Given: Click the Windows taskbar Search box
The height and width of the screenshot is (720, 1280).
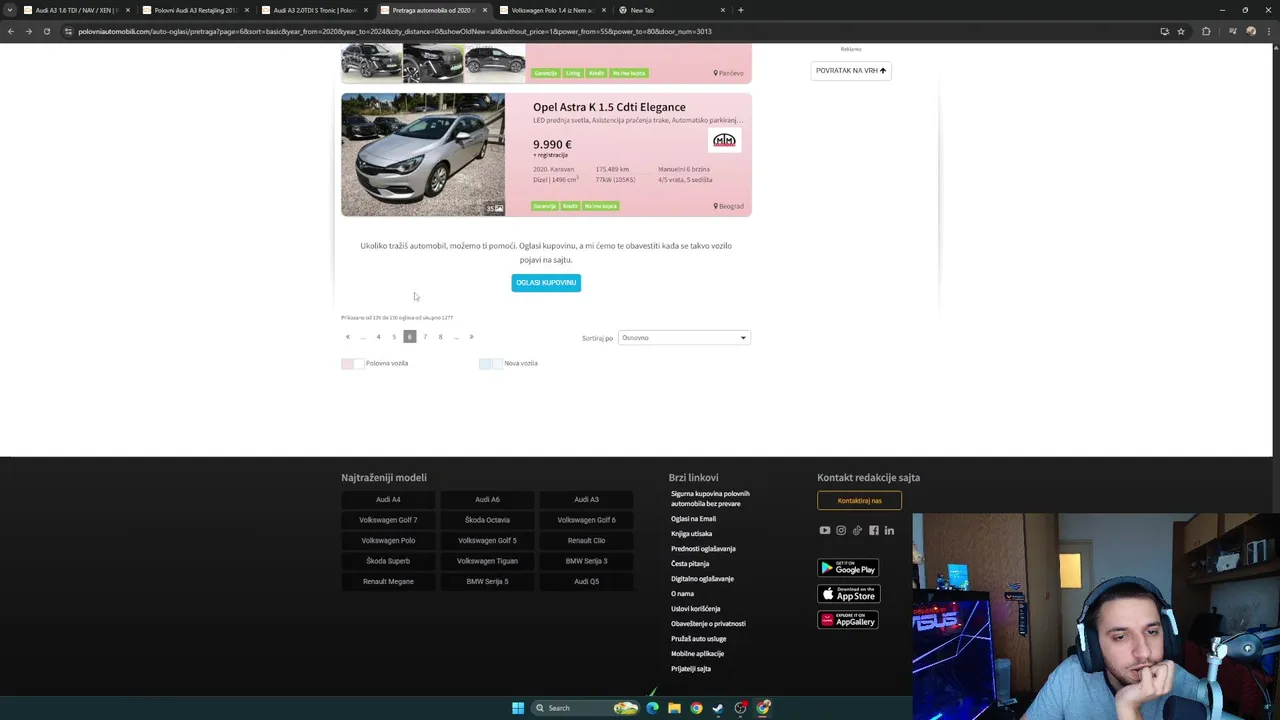Looking at the screenshot, I should [587, 708].
